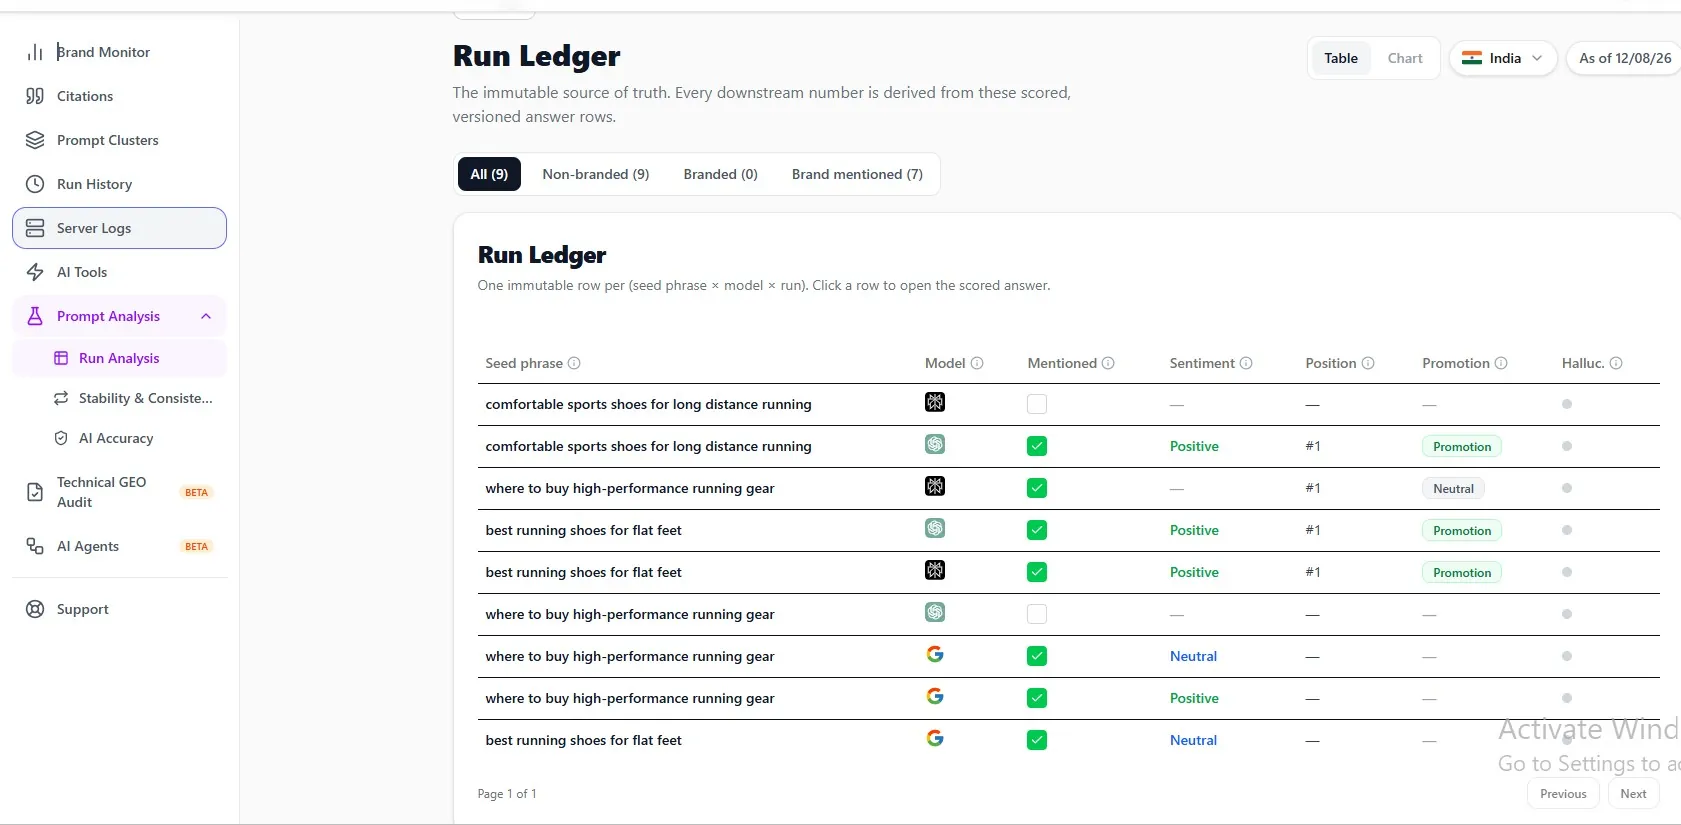Viewport: 1681px width, 825px height.
Task: Toggle the unchecked Mentioned box for comfortable sports shoes
Action: pos(1037,404)
